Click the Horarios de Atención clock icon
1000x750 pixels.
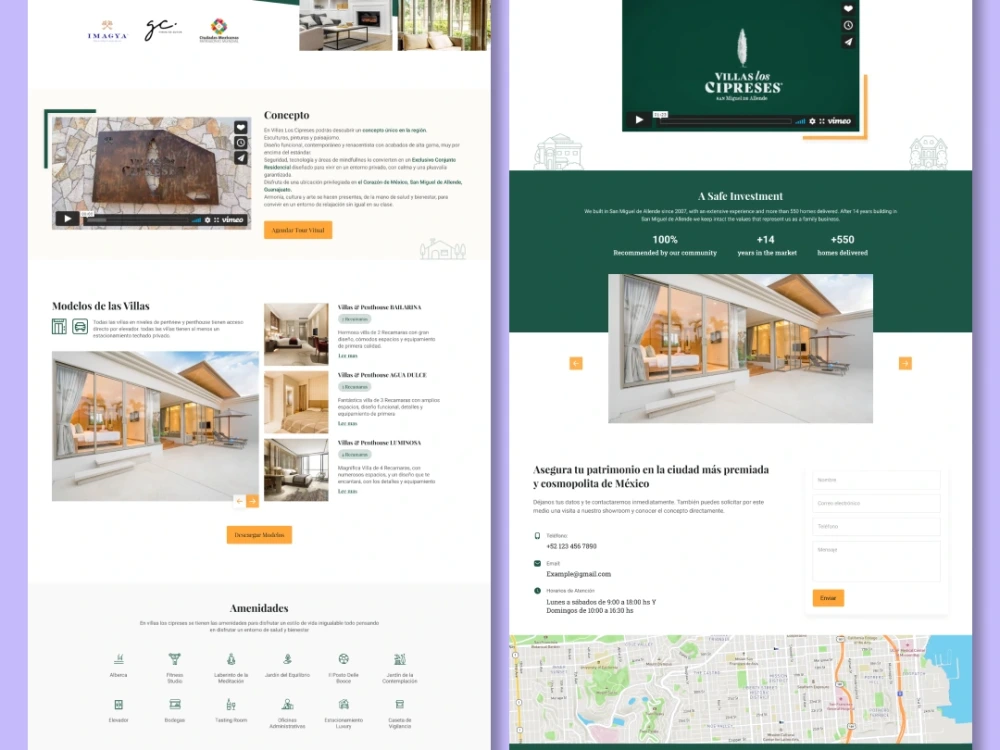click(x=537, y=591)
